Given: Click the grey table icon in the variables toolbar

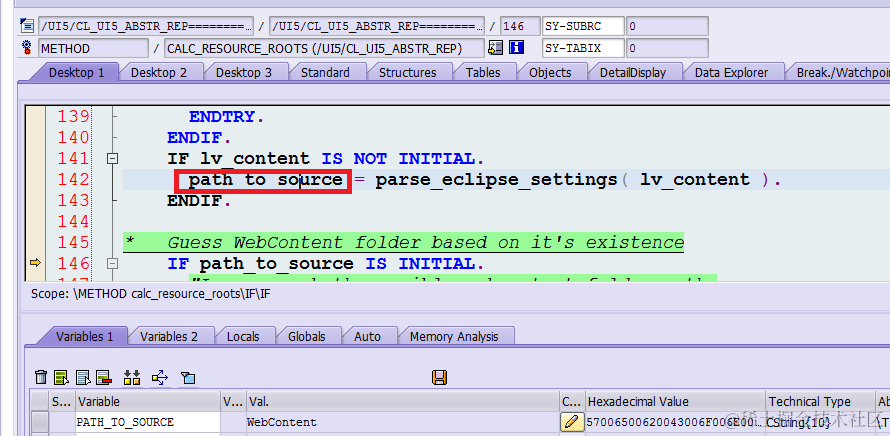Looking at the screenshot, I should click(x=83, y=377).
